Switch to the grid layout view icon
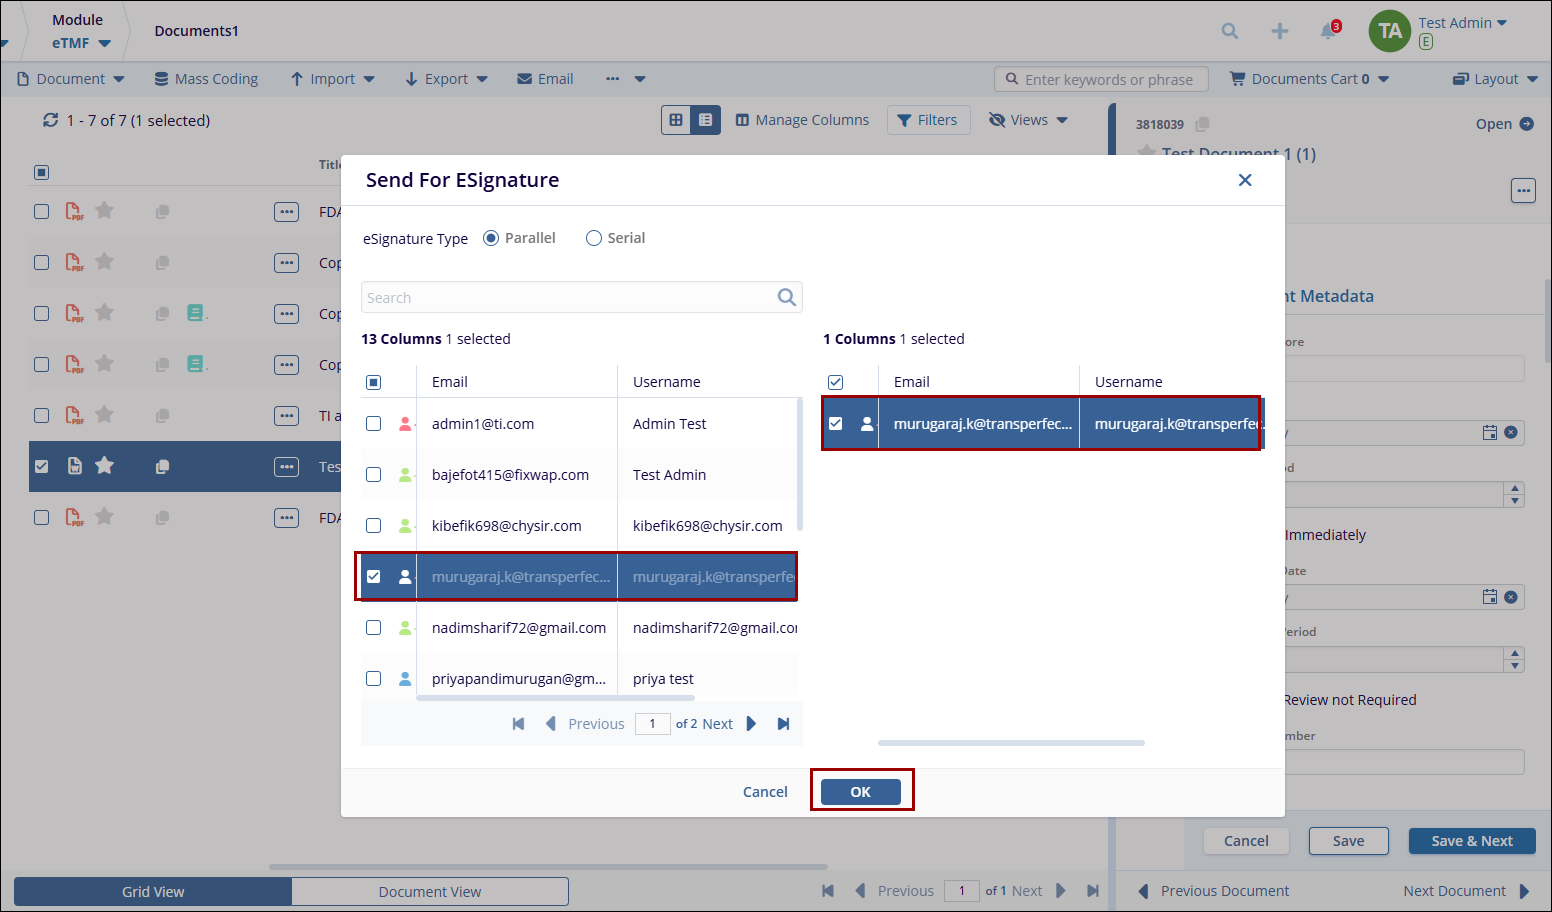Viewport: 1552px width, 912px height. 676,120
